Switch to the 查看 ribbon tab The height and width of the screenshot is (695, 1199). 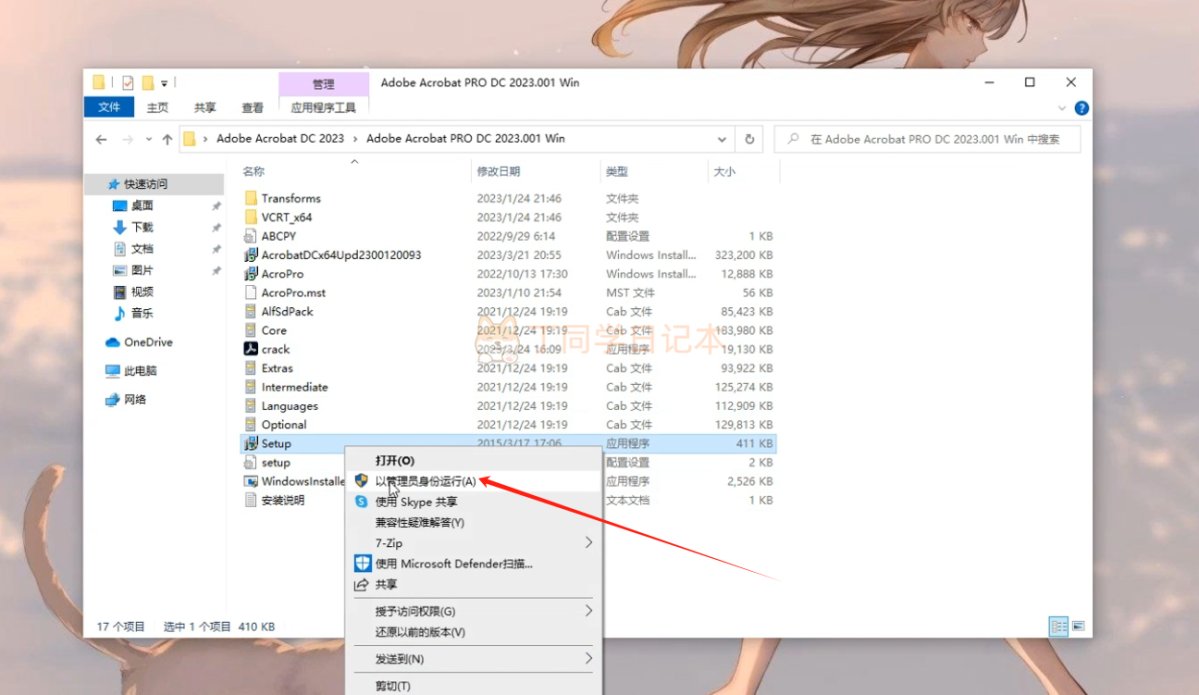(x=252, y=108)
